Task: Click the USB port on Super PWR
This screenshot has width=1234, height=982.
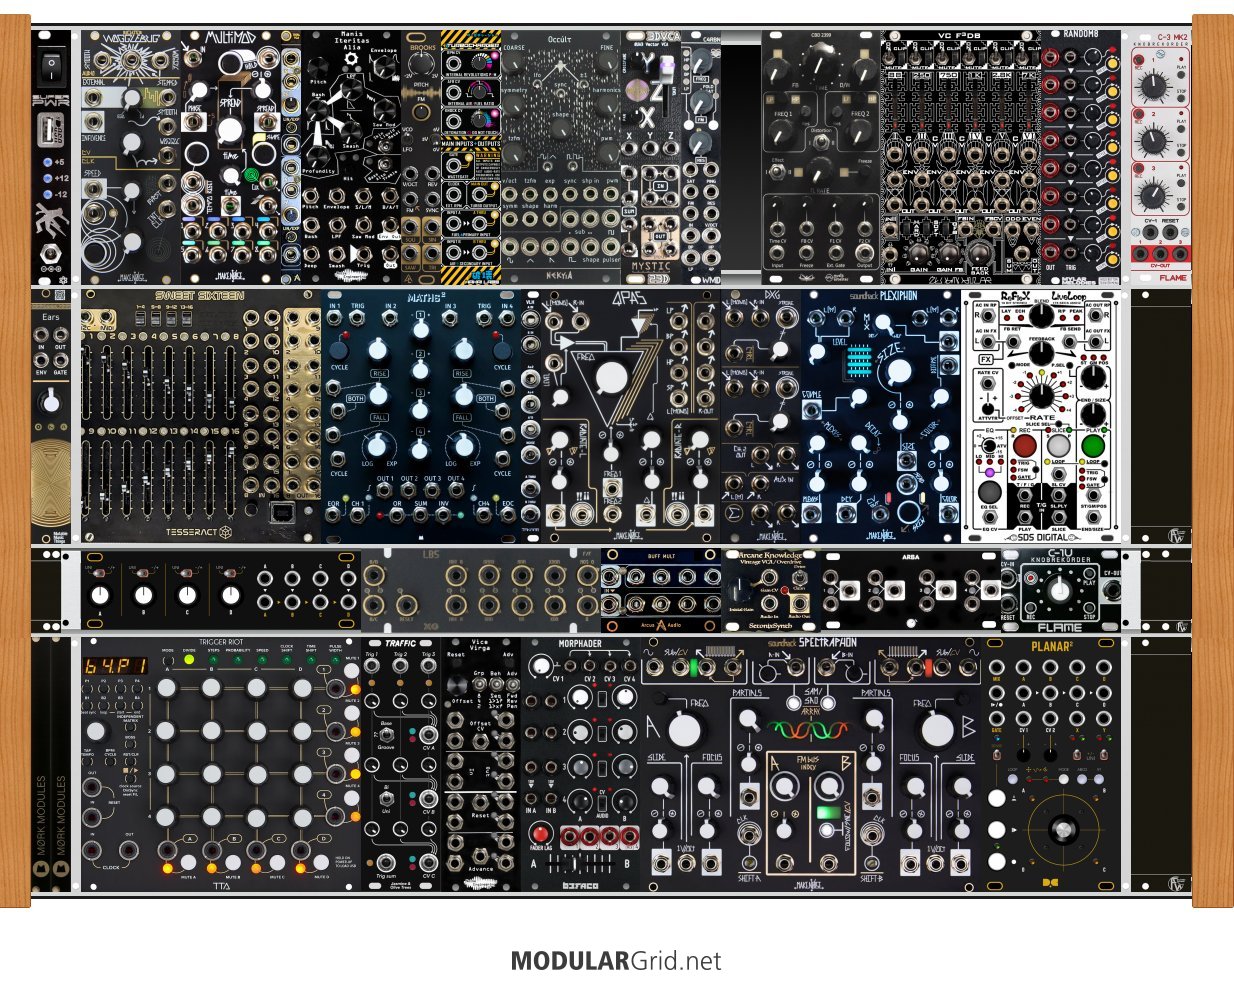Action: [51, 129]
